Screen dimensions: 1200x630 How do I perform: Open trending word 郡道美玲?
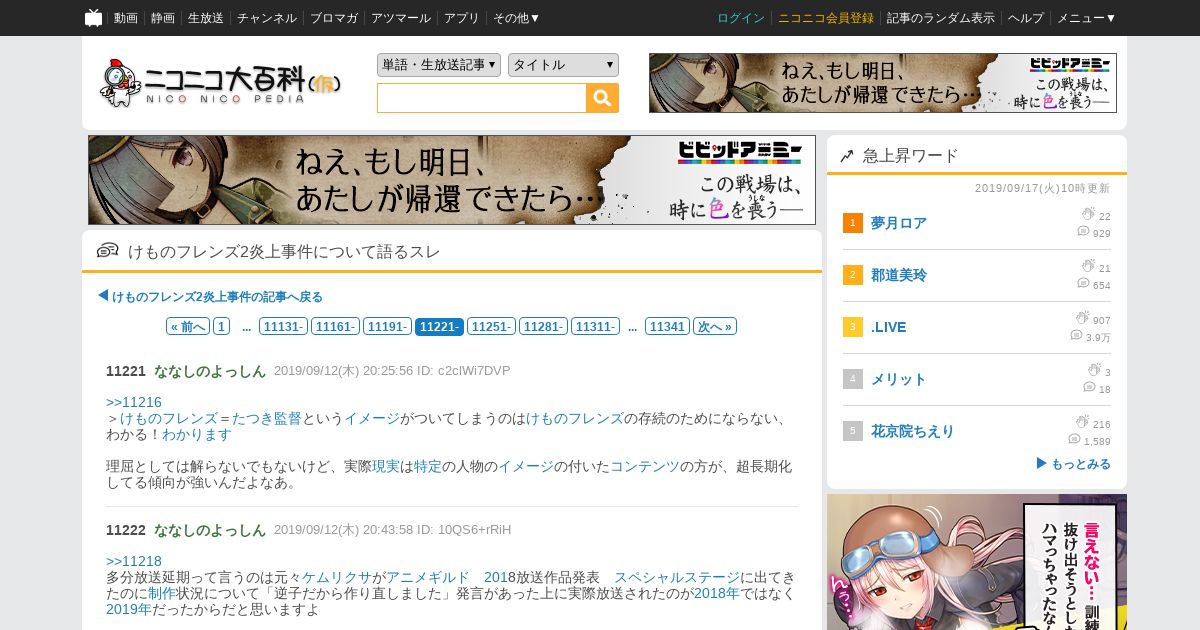coord(899,275)
